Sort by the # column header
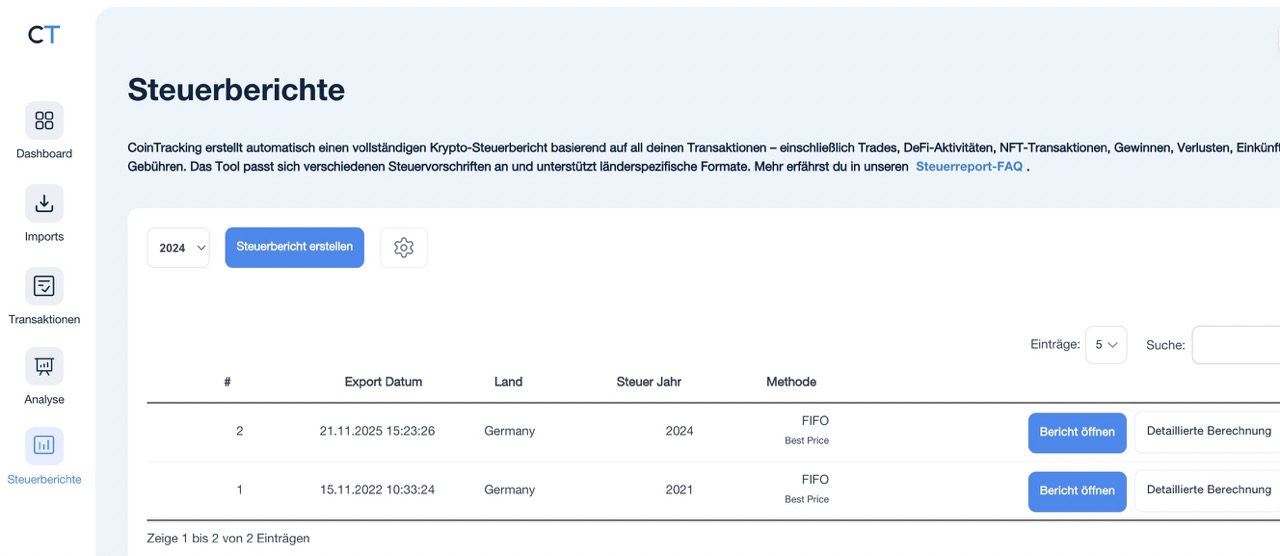The image size is (1280, 556). coord(228,382)
